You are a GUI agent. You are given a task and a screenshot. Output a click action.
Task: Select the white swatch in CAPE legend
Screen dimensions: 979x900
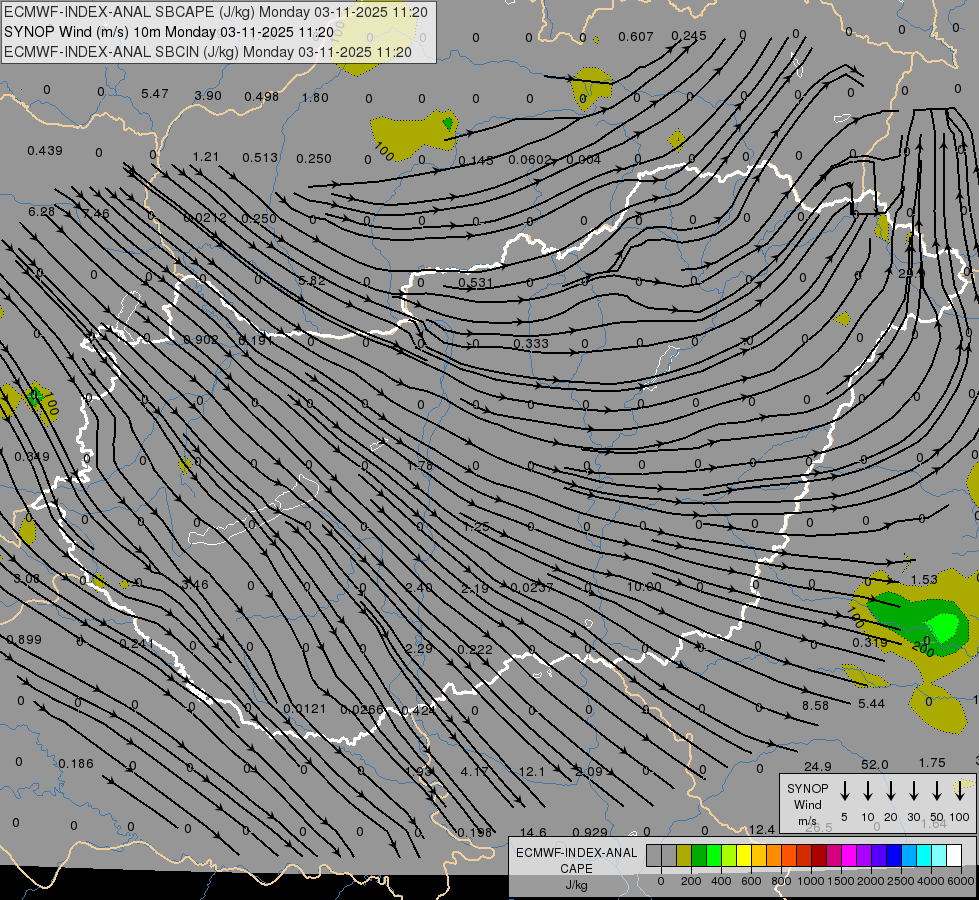point(954,855)
